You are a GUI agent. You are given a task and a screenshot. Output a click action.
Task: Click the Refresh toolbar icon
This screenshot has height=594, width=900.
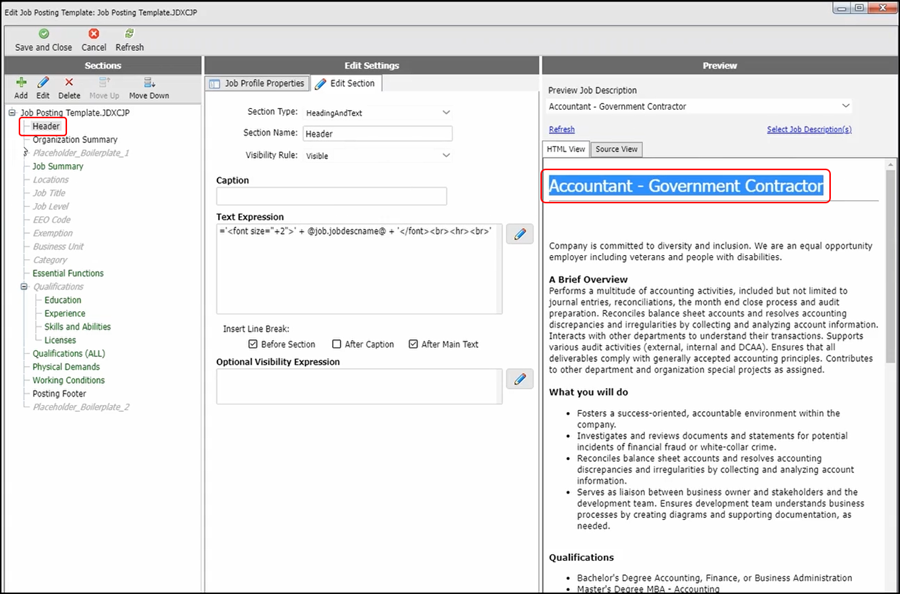click(129, 34)
